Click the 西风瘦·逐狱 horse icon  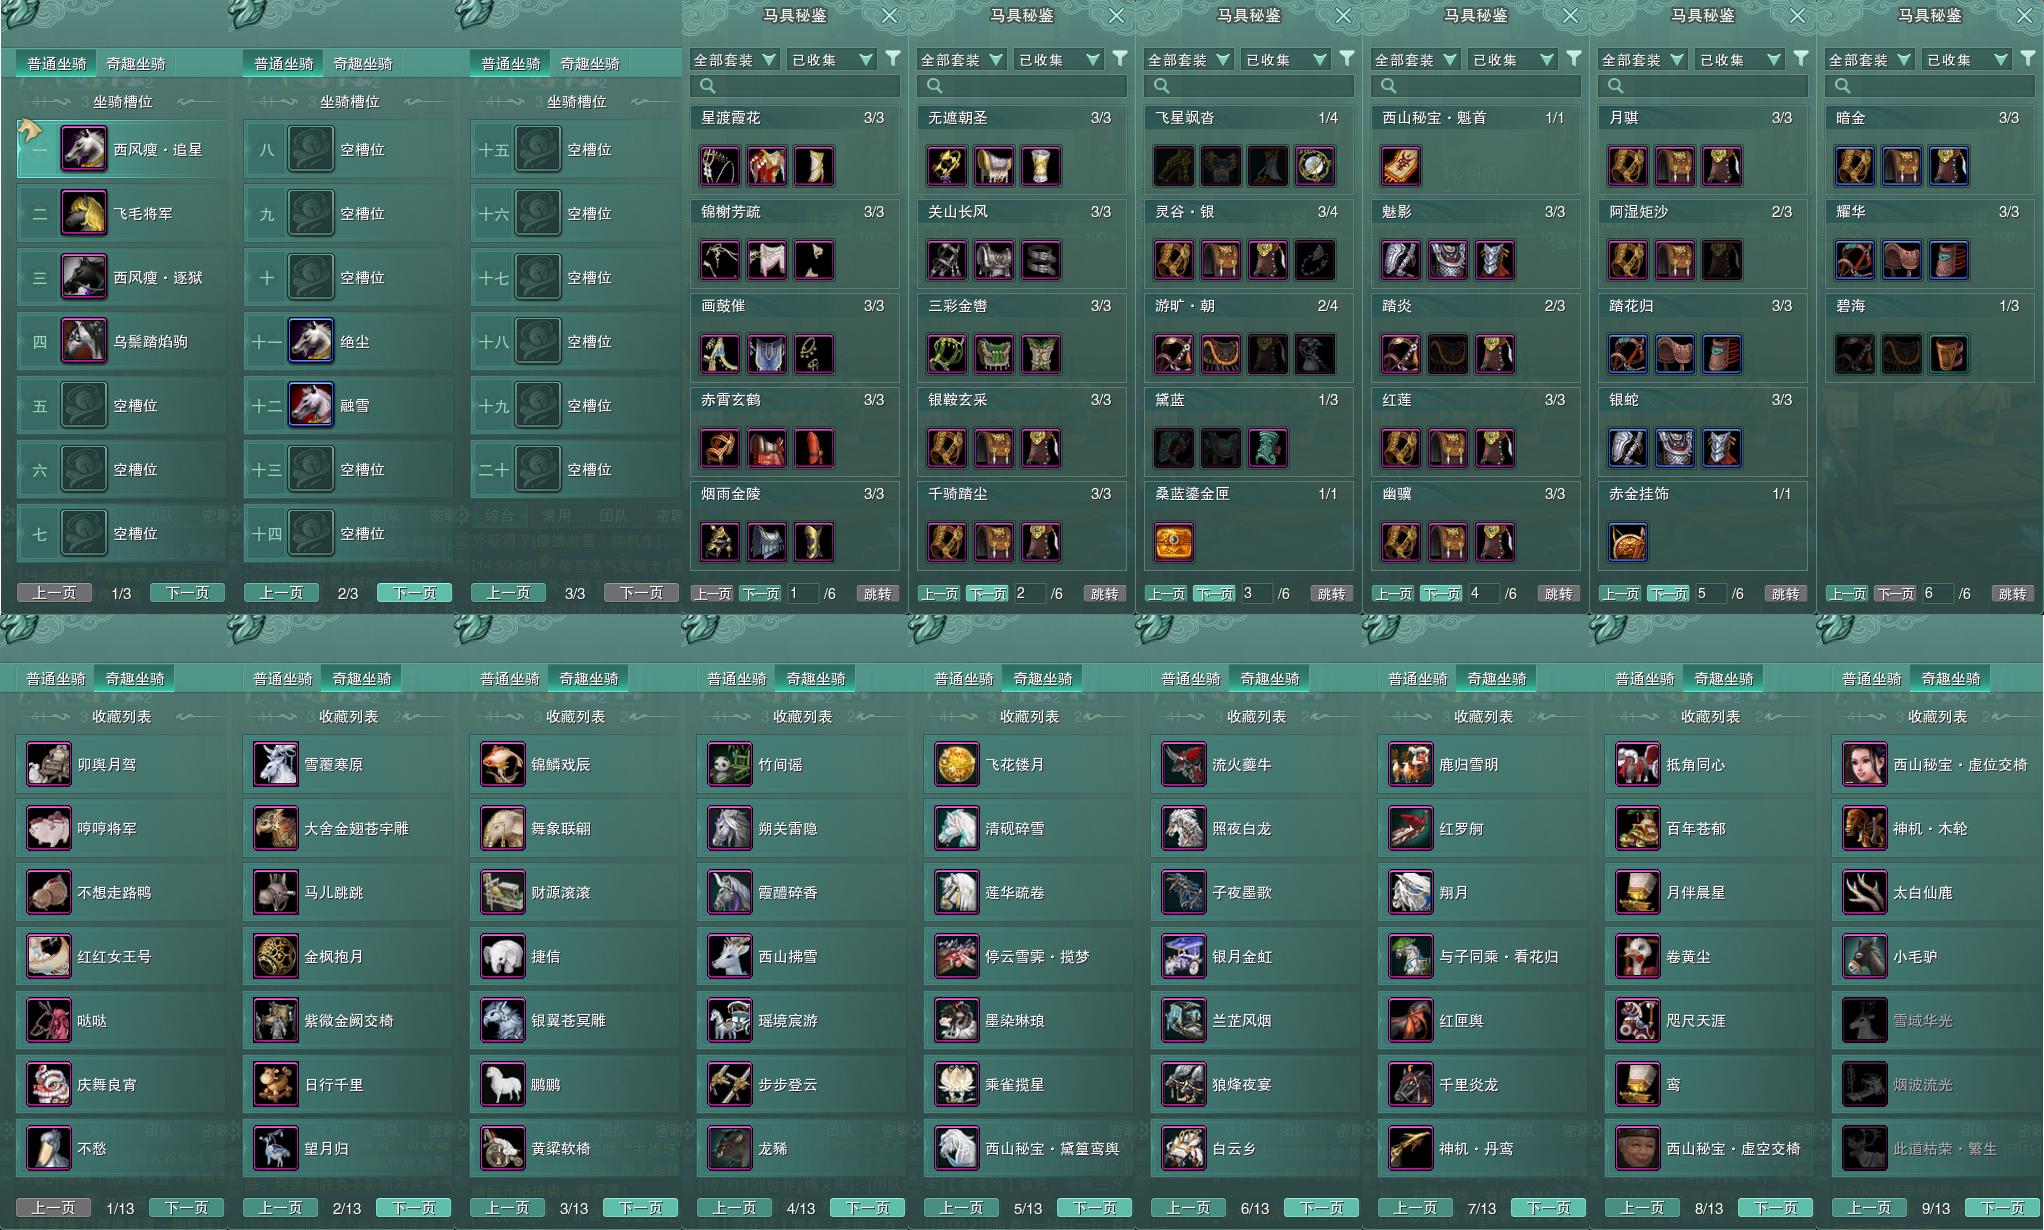84,277
